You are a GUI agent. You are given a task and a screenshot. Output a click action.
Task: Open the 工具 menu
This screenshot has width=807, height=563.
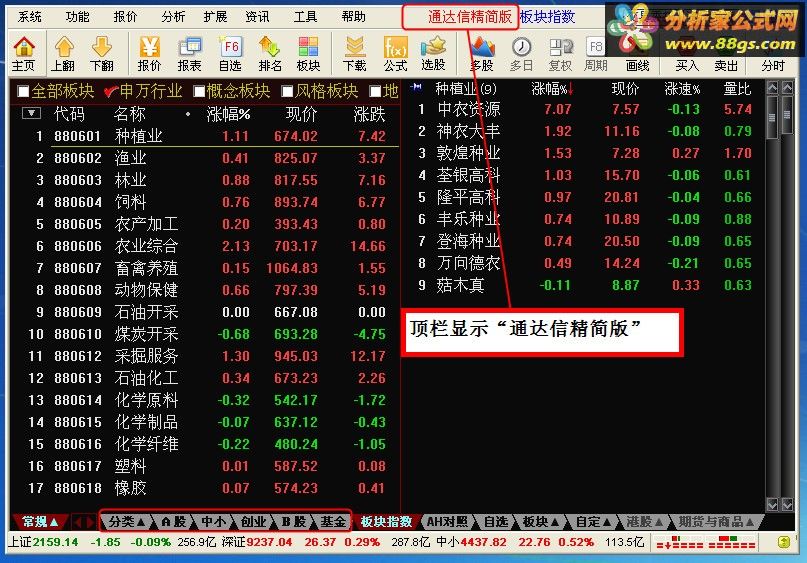point(305,17)
